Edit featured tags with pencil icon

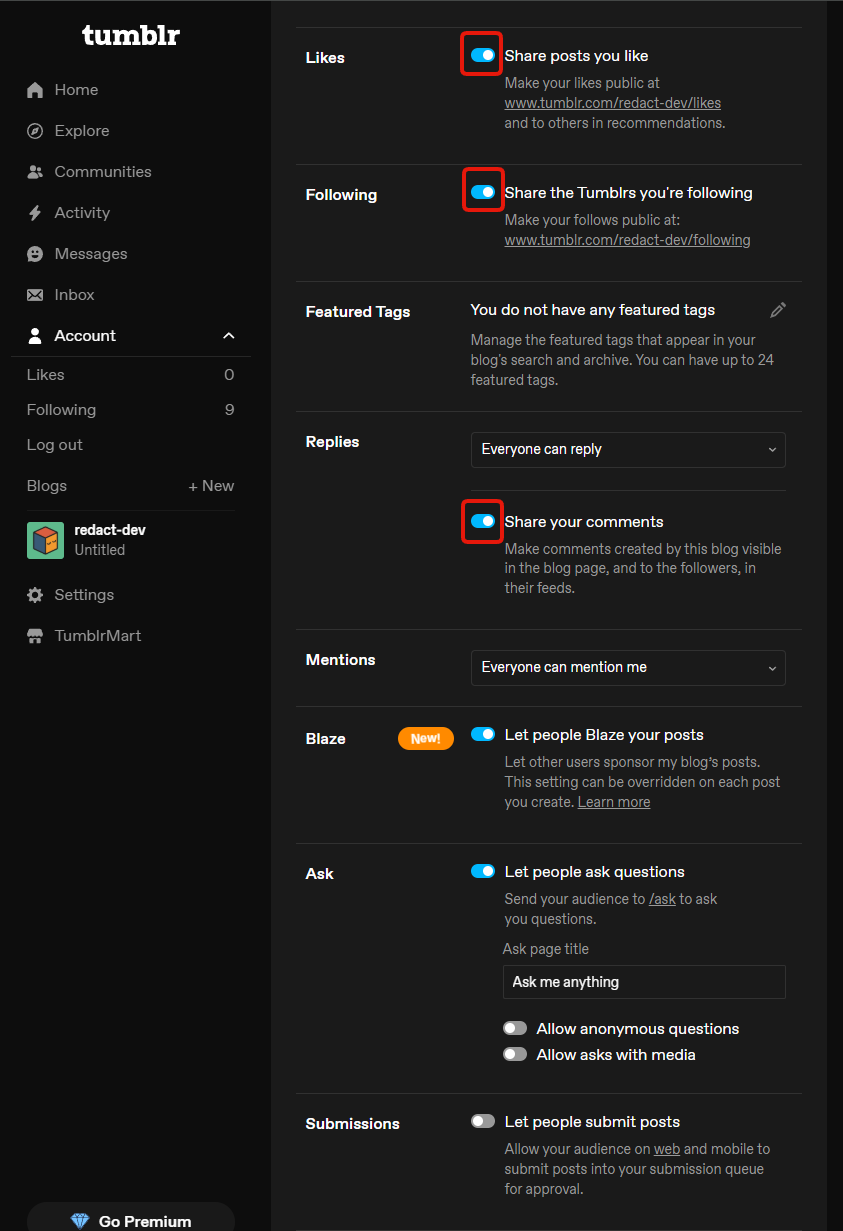[778, 310]
